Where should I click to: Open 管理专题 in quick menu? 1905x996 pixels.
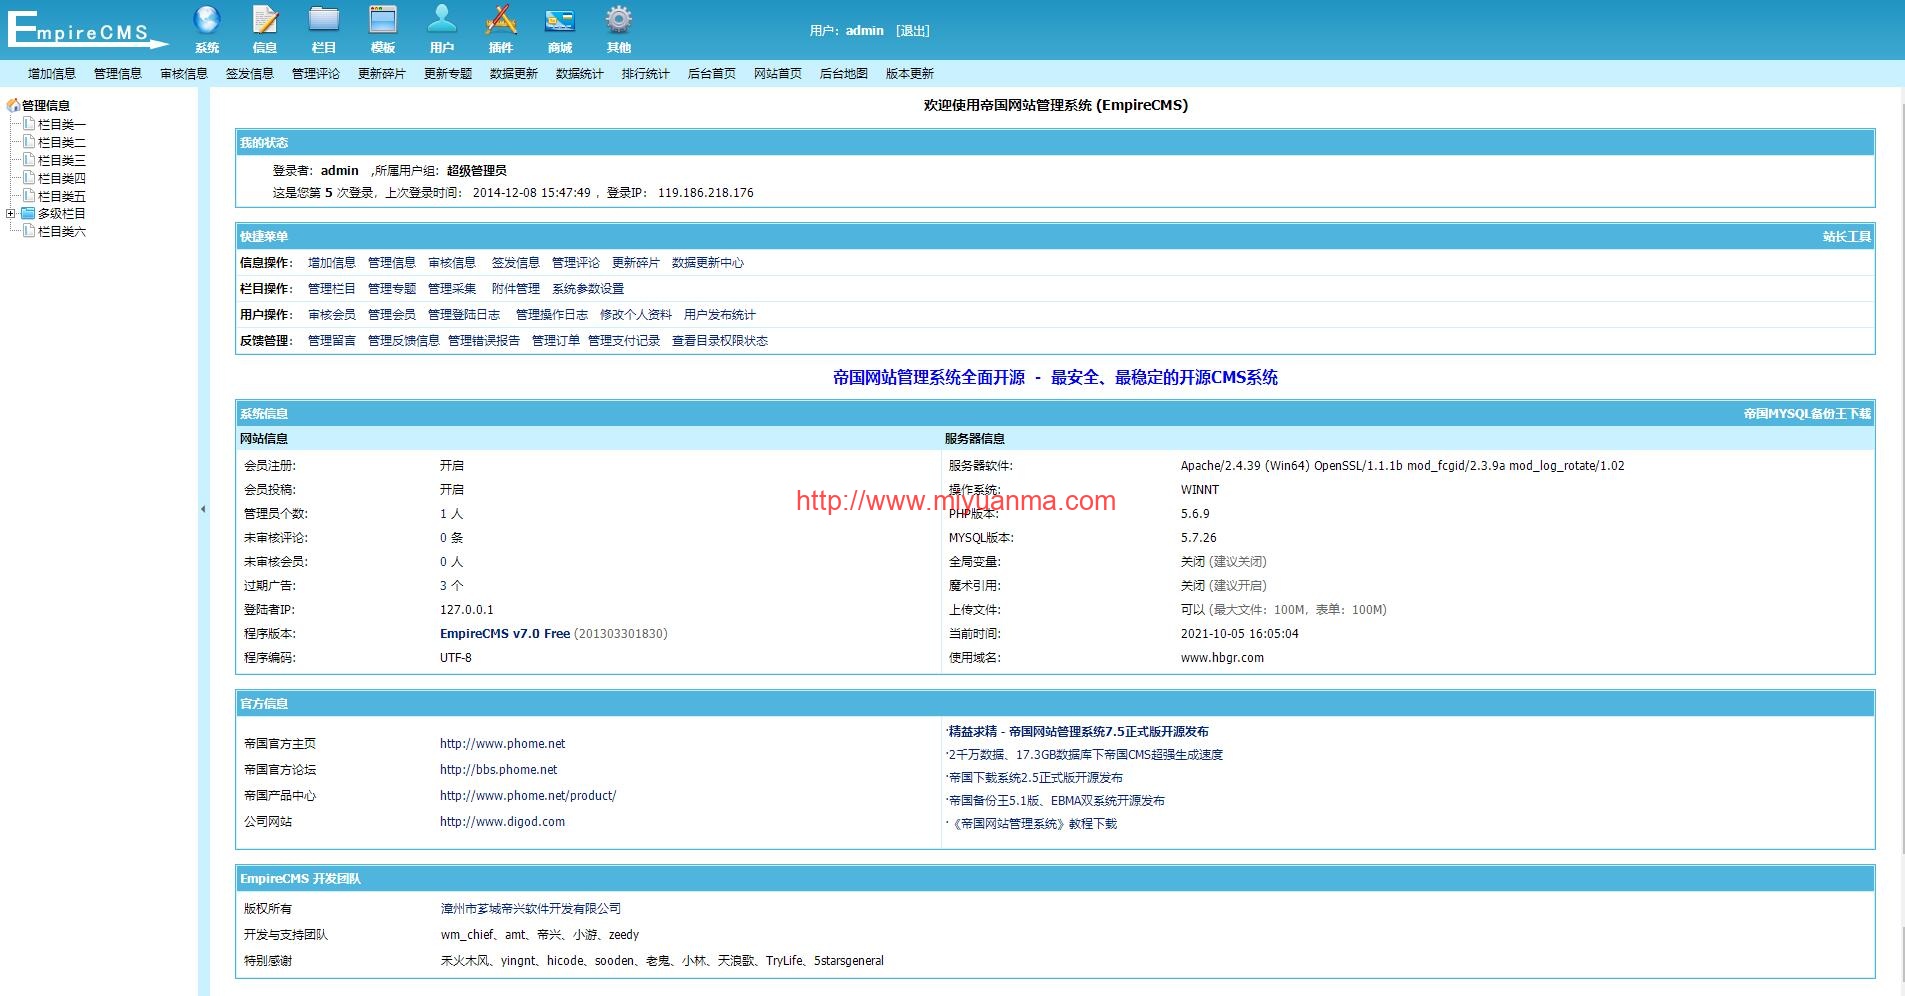pos(392,289)
